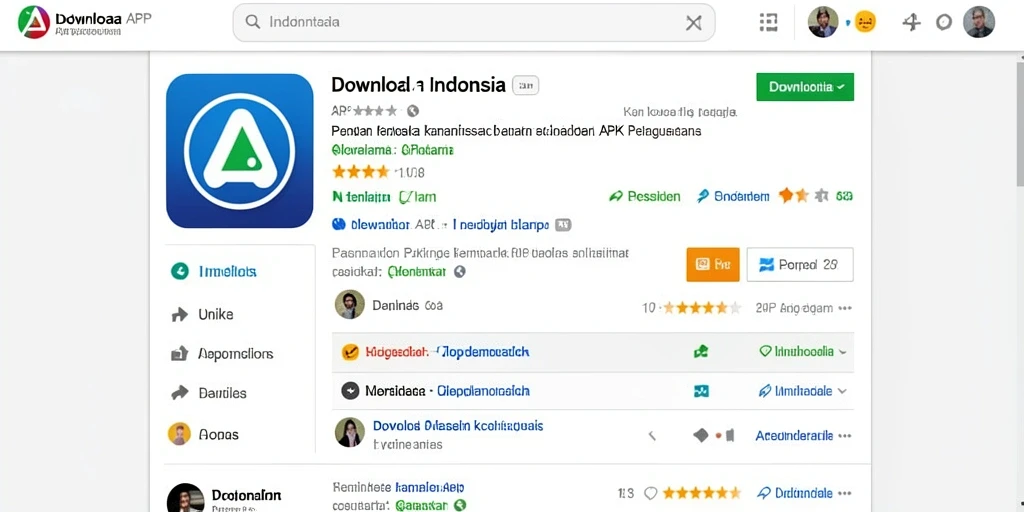Click the first user avatar in header
Screen dimensions: 1024x512
coord(823,22)
